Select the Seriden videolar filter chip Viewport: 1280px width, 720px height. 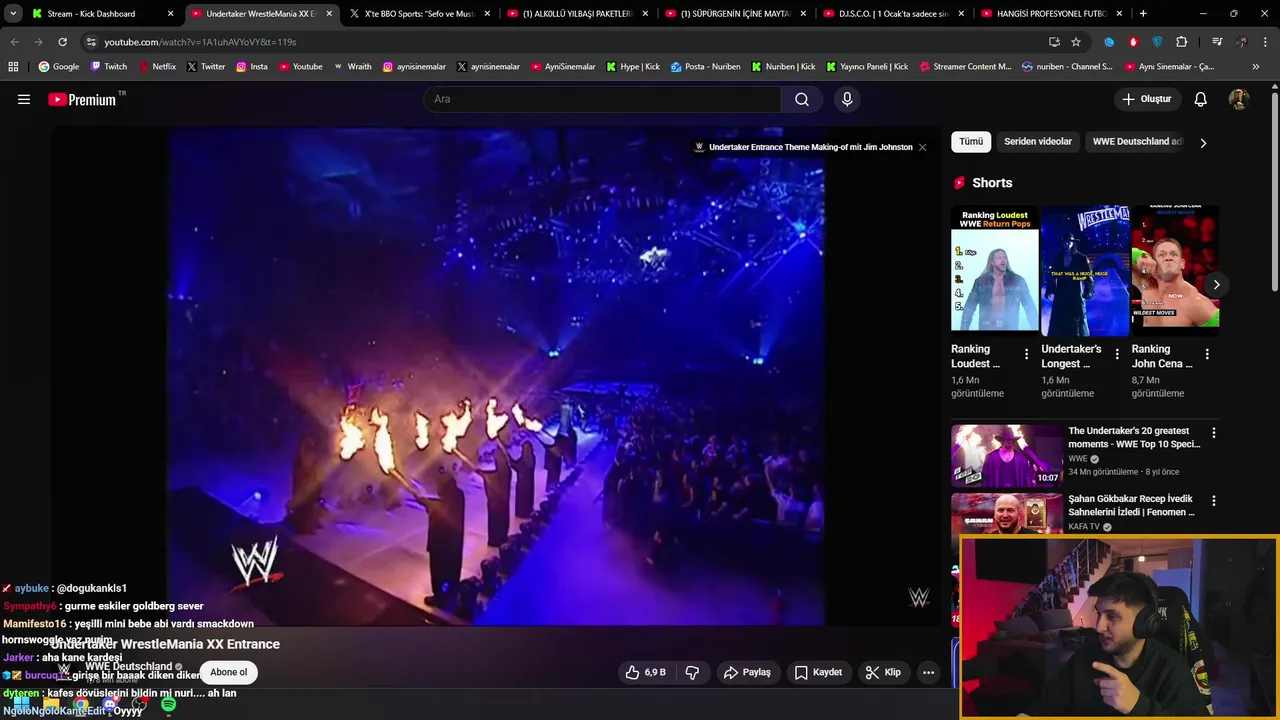[x=1038, y=142]
